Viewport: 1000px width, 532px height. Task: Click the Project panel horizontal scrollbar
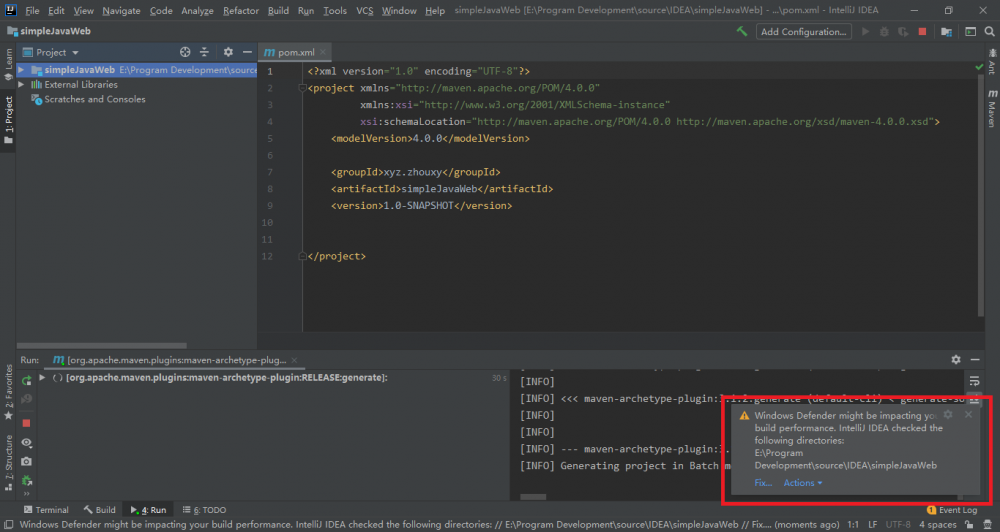[x=101, y=345]
